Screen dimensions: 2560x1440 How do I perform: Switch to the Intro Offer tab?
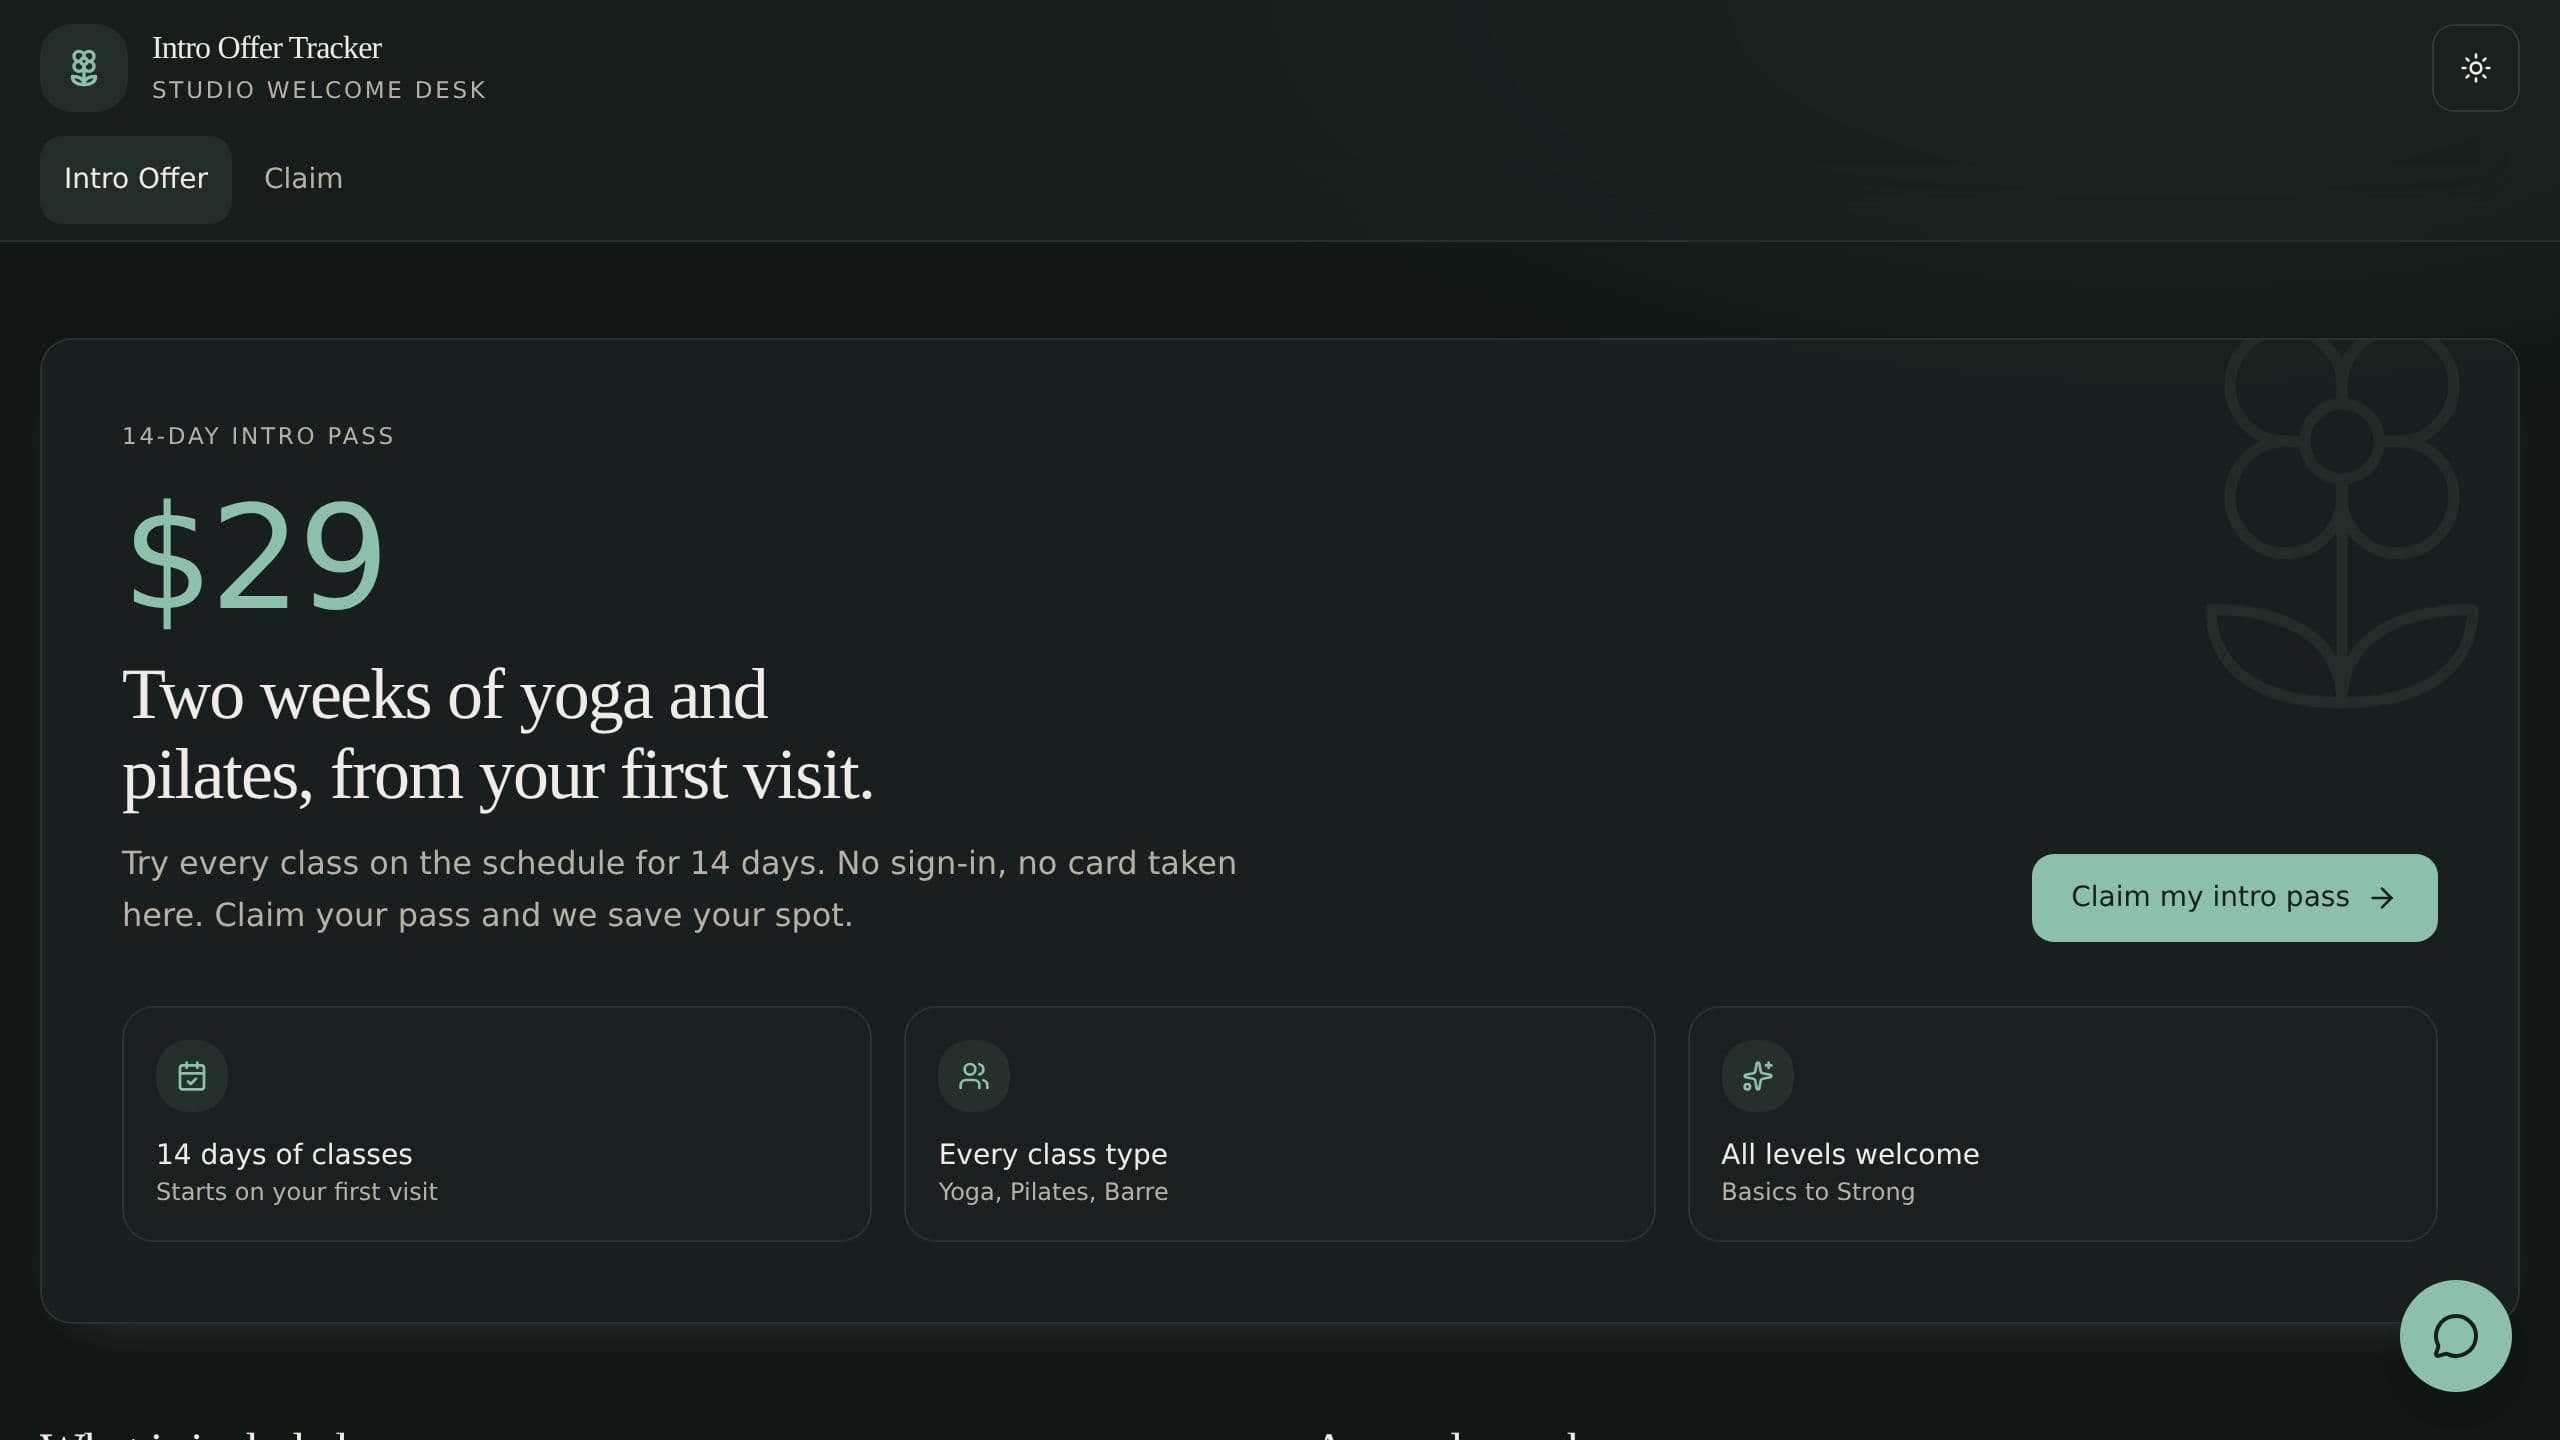[x=136, y=179]
